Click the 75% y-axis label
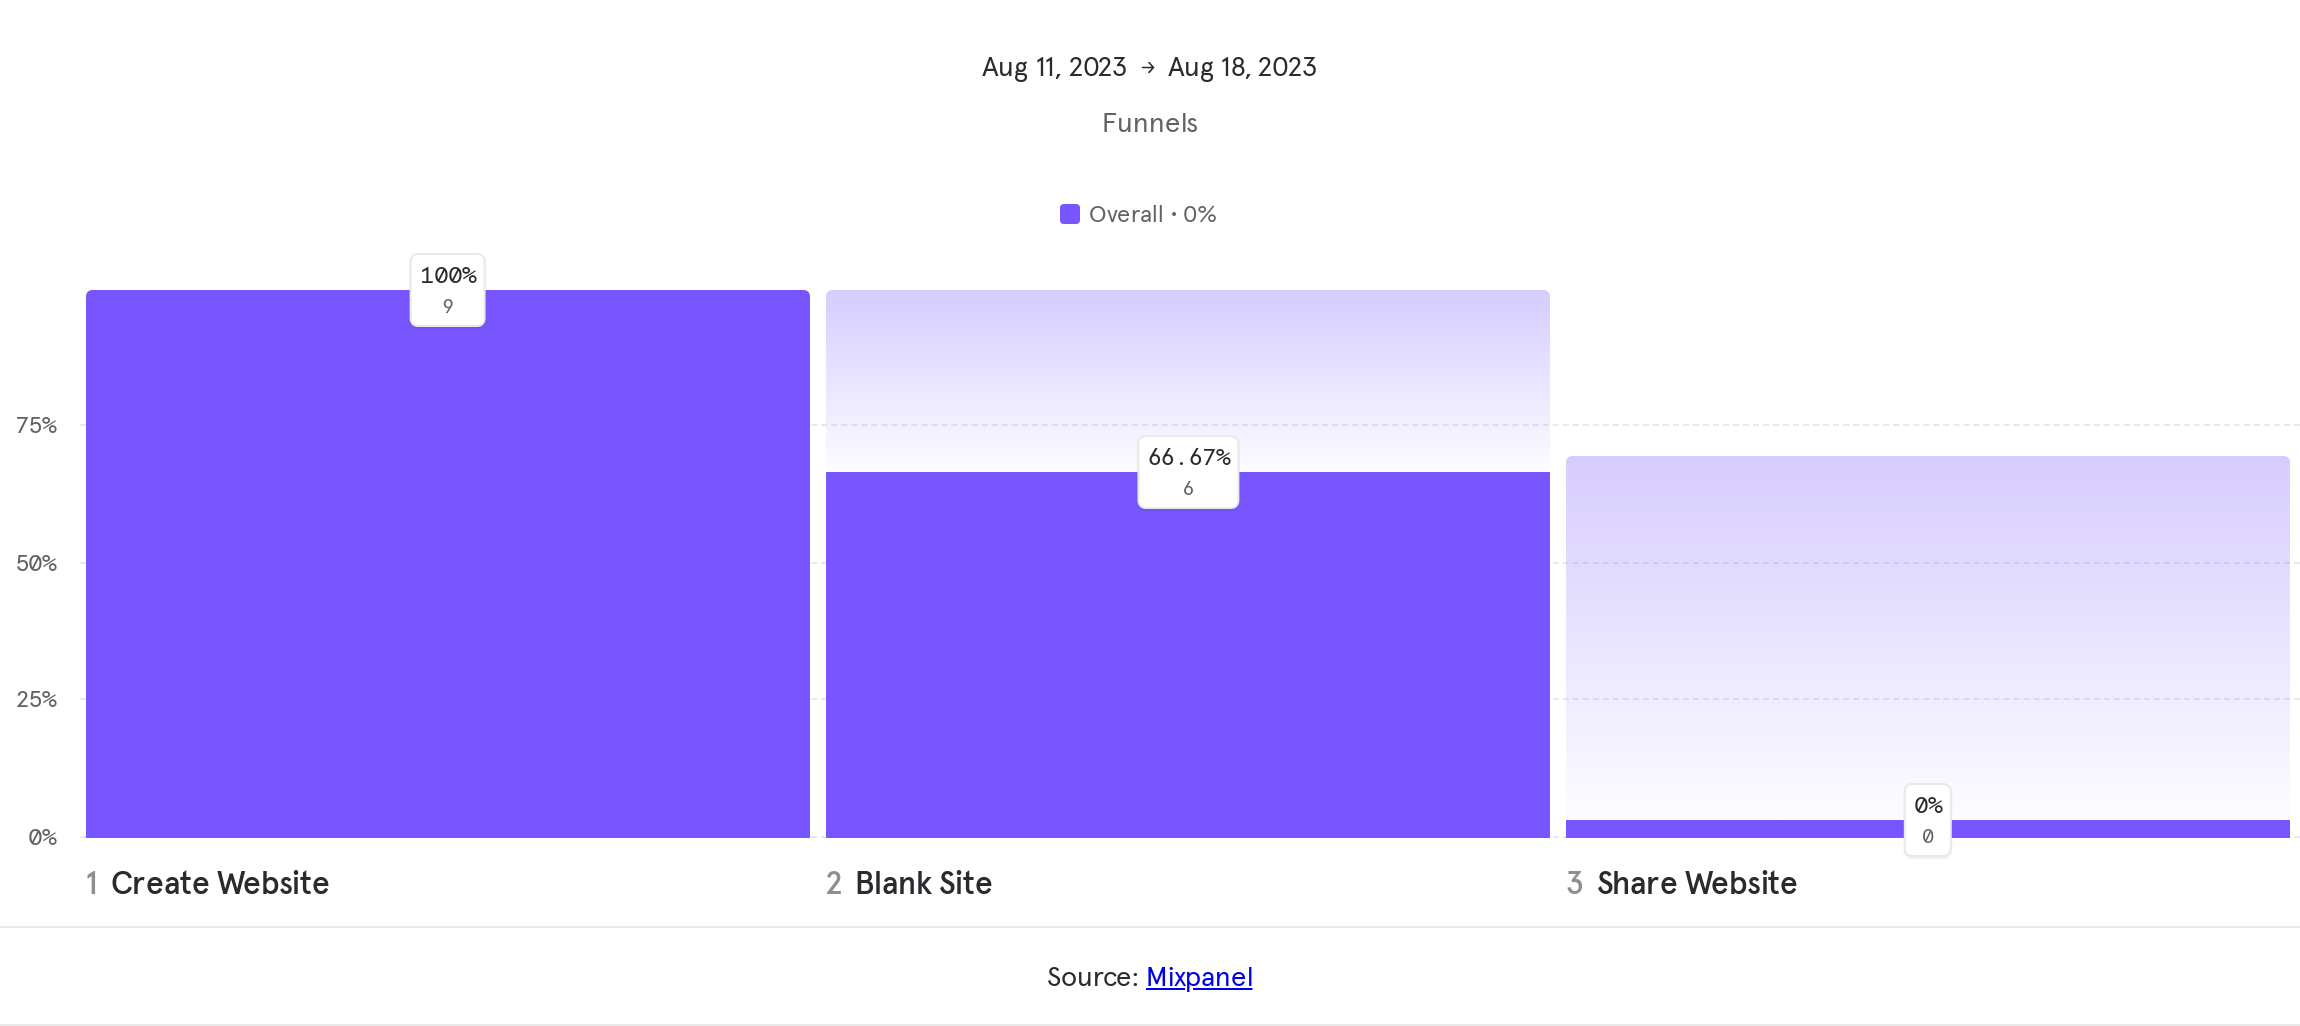2300x1026 pixels. pos(37,426)
